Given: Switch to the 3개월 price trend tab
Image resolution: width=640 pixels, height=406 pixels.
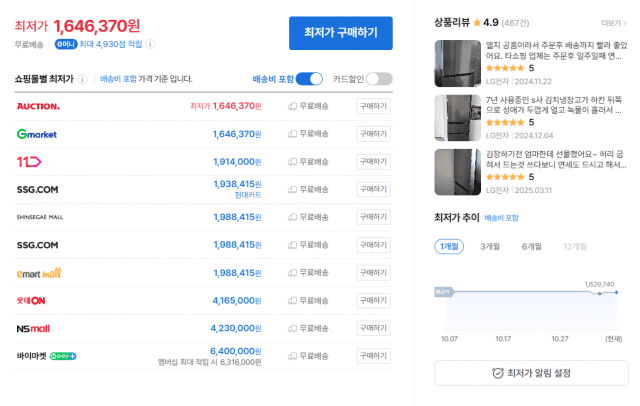Looking at the screenshot, I should click(x=490, y=246).
